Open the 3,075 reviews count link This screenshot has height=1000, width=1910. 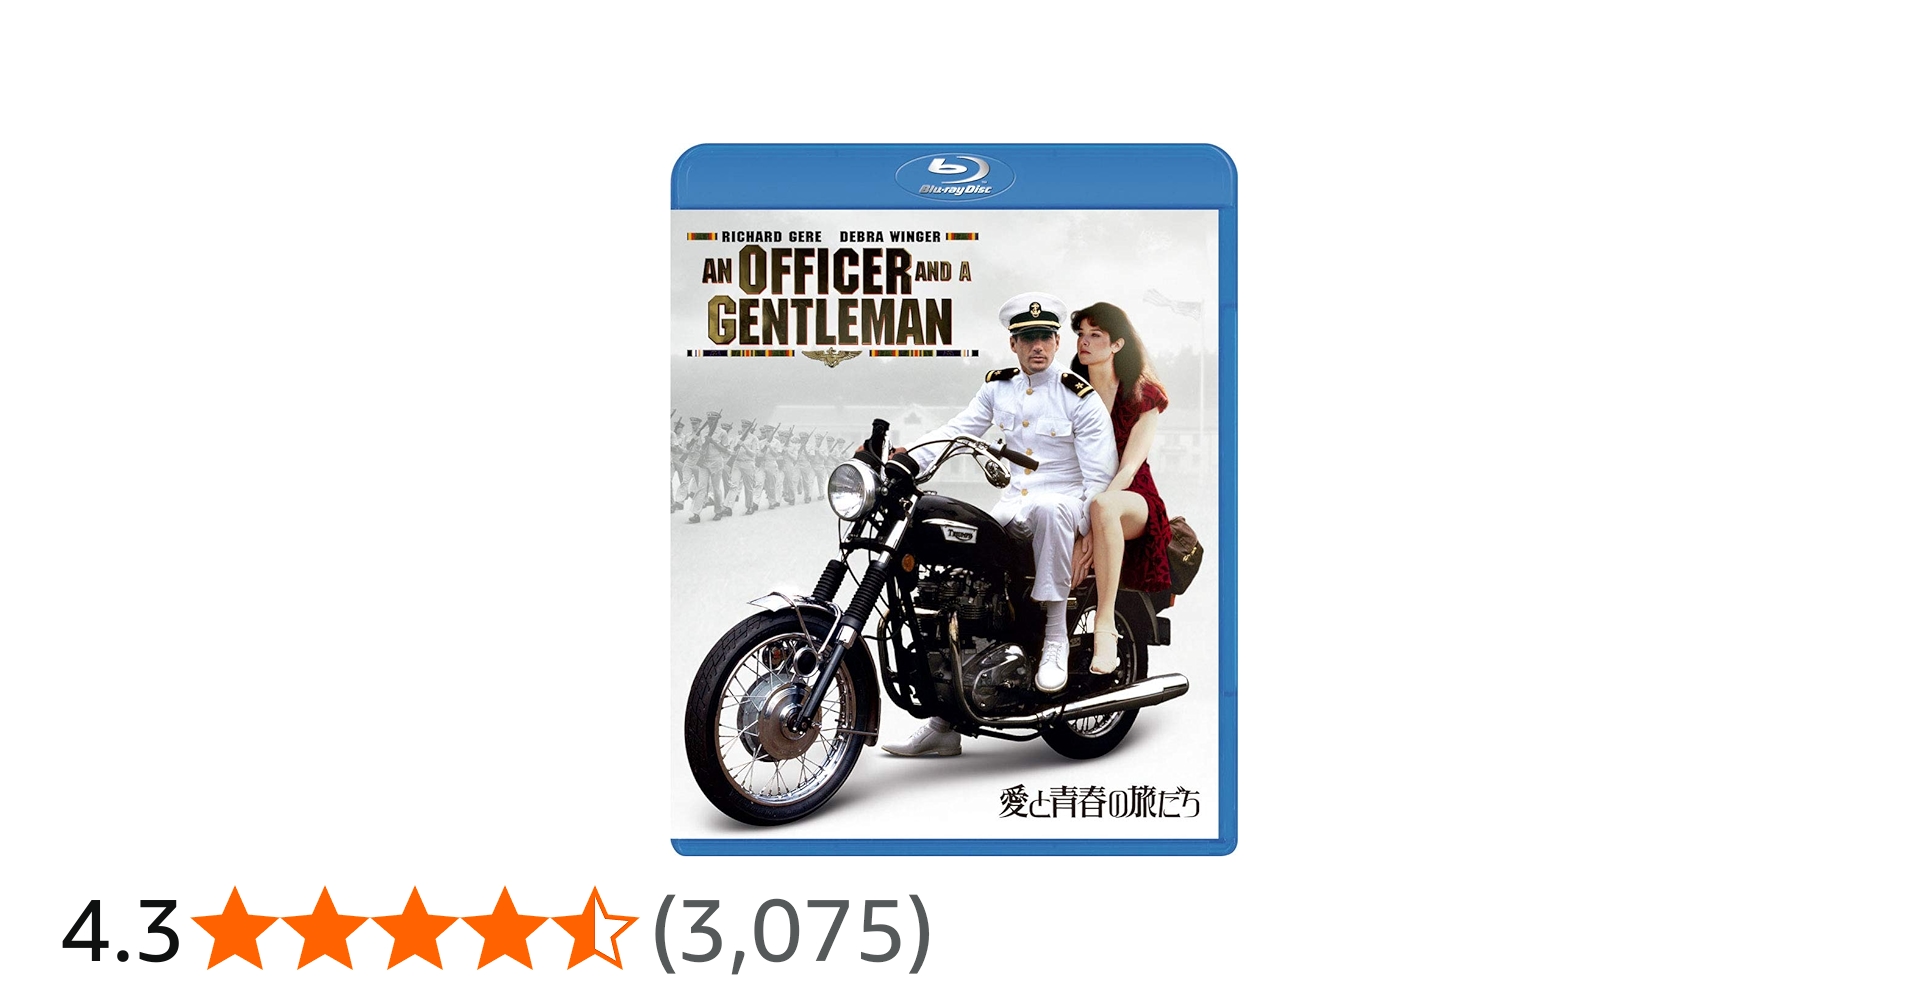click(x=792, y=932)
